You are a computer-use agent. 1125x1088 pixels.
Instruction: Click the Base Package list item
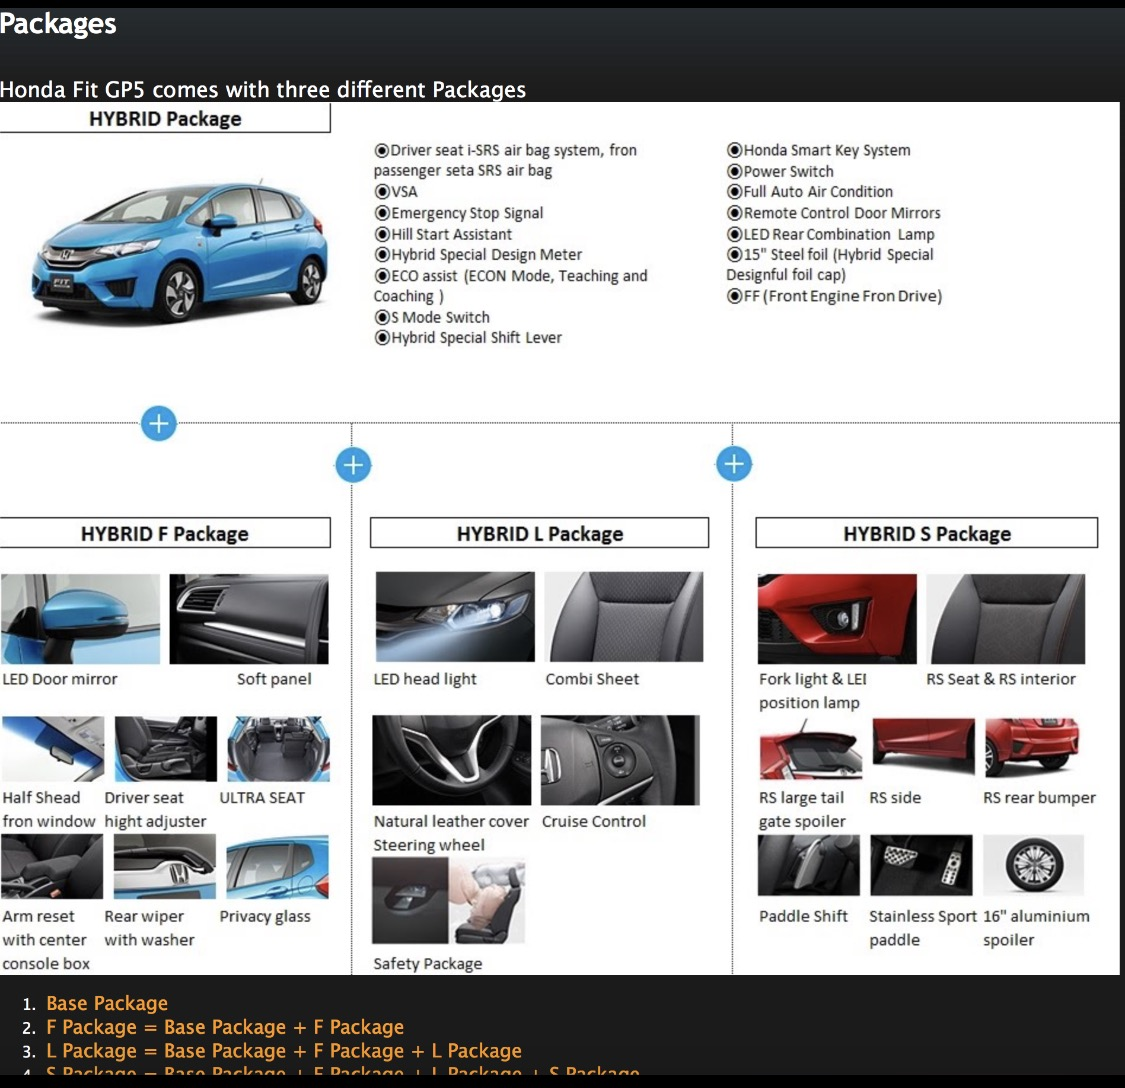coord(107,1003)
